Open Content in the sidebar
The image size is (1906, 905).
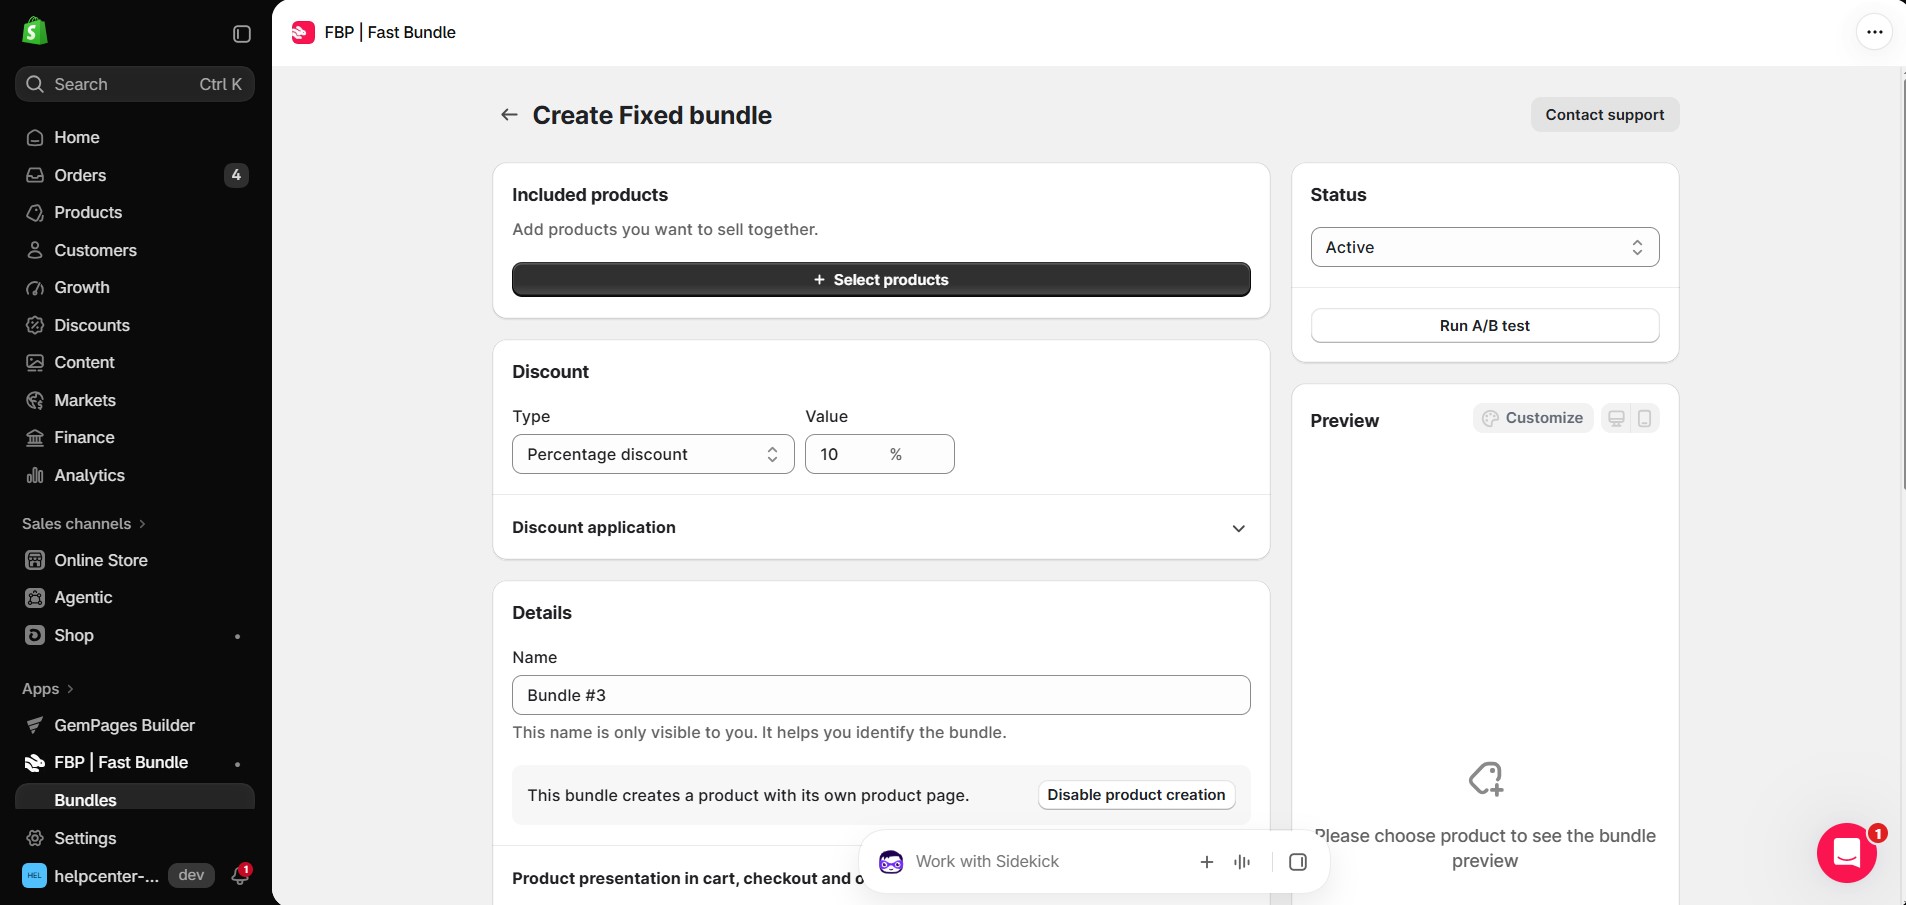click(x=135, y=362)
